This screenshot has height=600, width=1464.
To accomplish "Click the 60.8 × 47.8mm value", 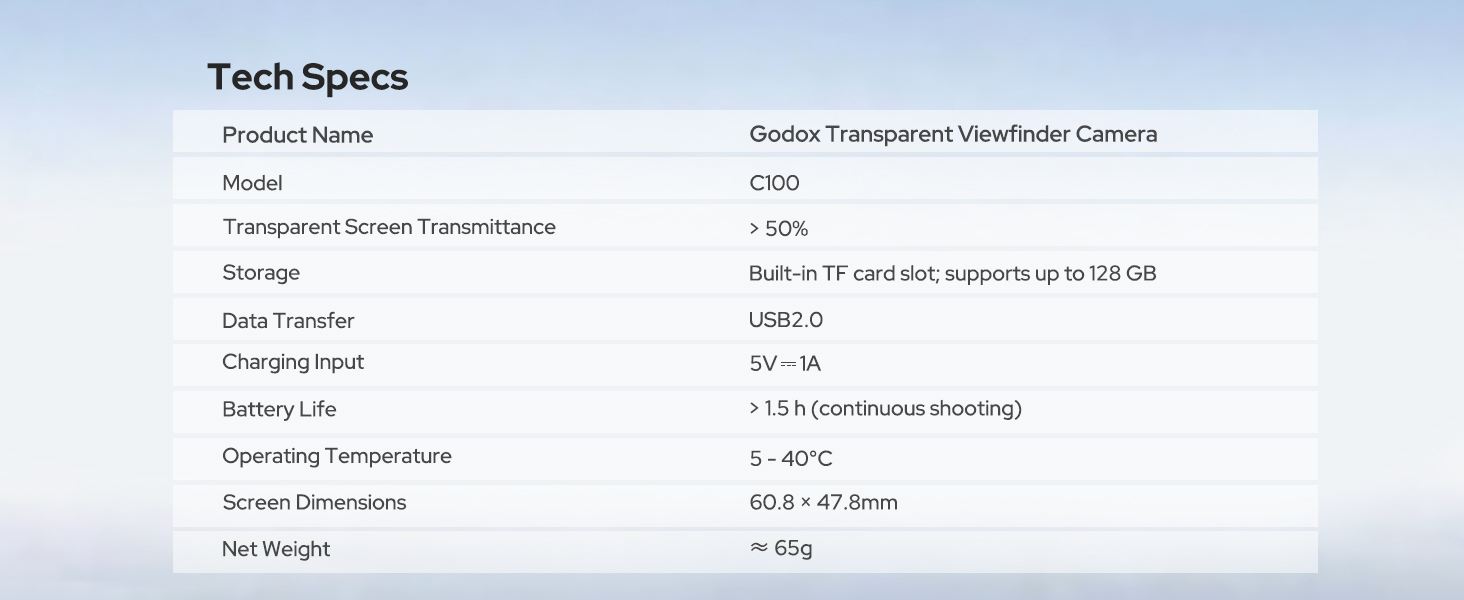I will pyautogui.click(x=824, y=502).
